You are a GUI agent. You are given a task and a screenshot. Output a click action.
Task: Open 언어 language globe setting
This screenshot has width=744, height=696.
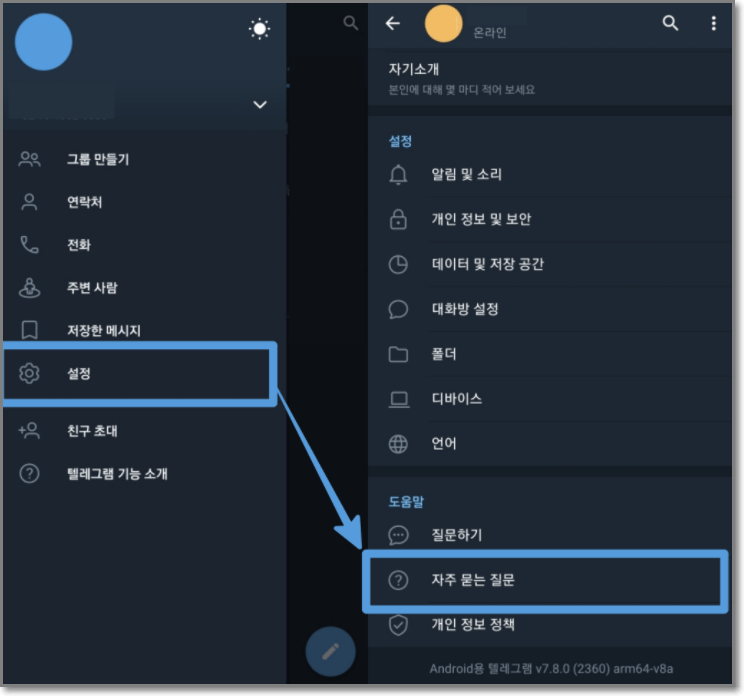point(549,444)
